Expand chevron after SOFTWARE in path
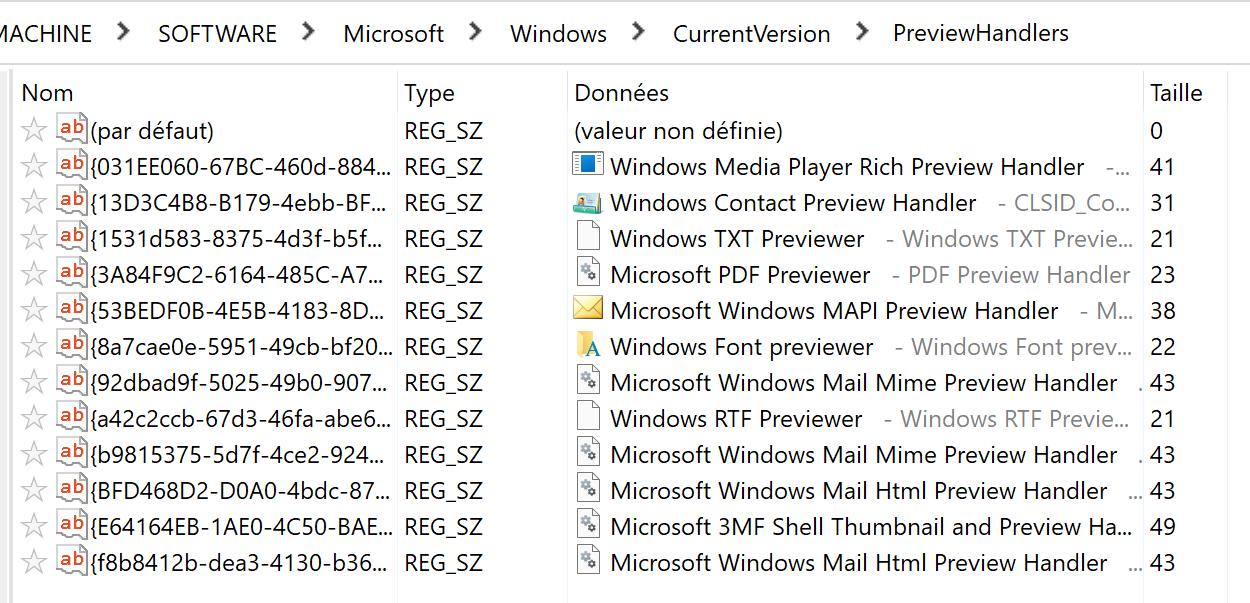This screenshot has width=1250, height=603. (308, 32)
